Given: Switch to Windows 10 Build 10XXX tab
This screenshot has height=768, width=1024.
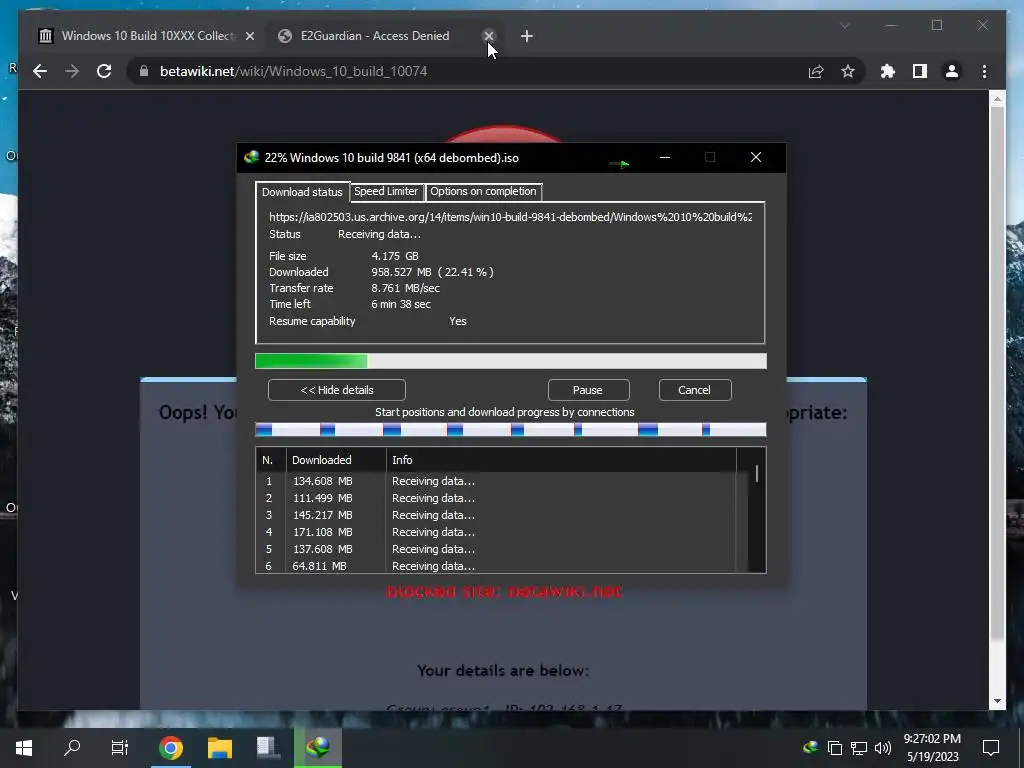Looking at the screenshot, I should tap(146, 36).
